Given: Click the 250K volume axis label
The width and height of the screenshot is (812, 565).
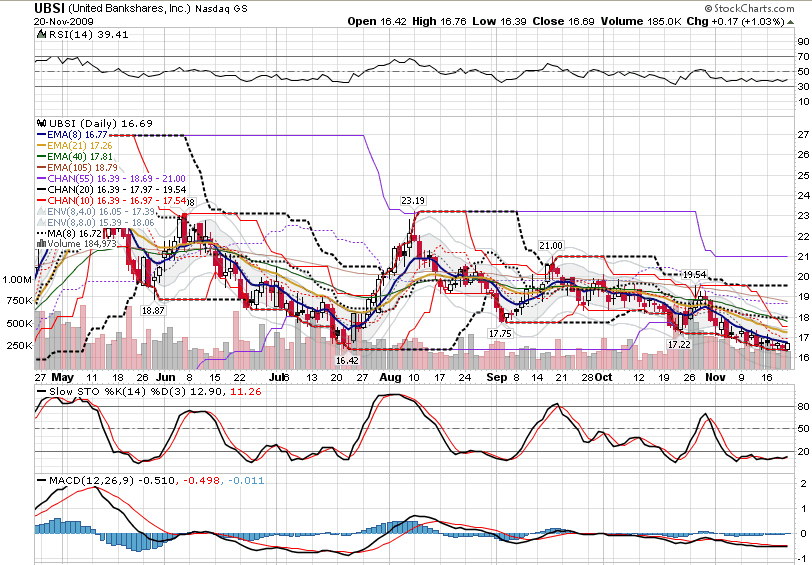Looking at the screenshot, I should click(x=20, y=345).
